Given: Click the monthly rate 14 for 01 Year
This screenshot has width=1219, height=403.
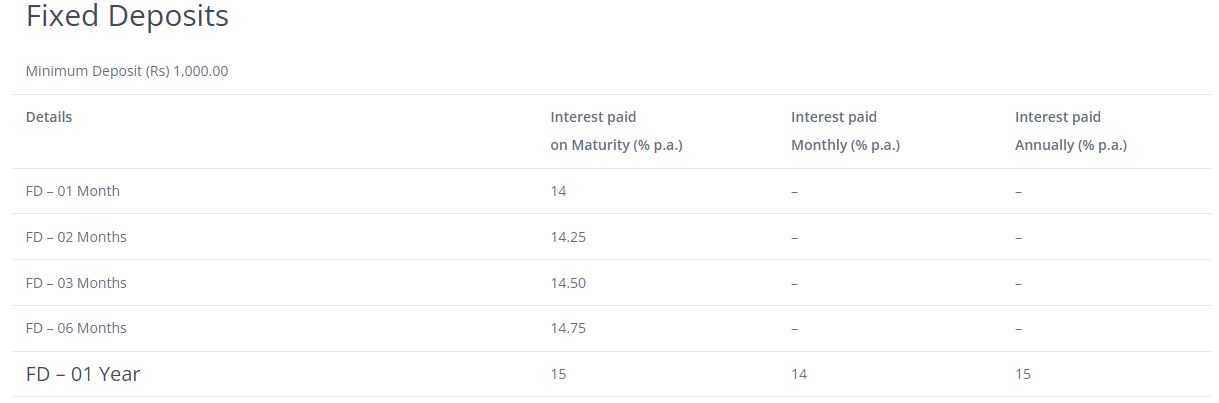Looking at the screenshot, I should point(799,374).
